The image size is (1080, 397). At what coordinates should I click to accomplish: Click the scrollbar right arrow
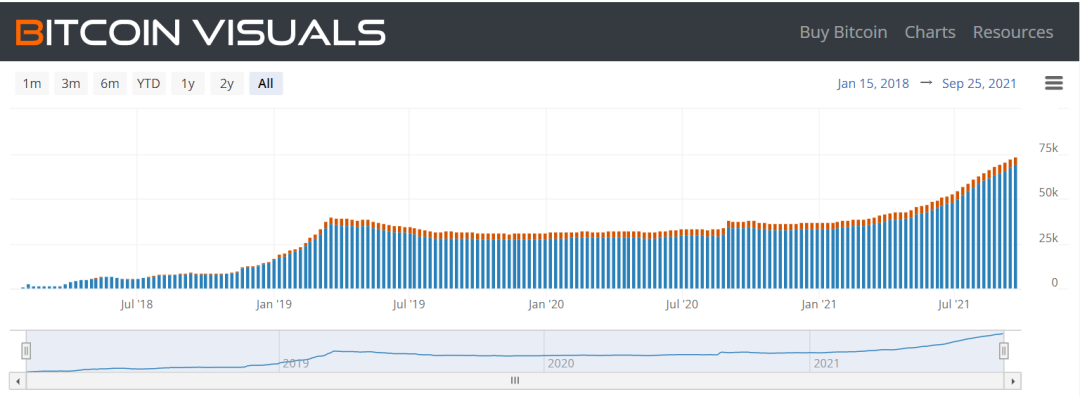pyautogui.click(x=1012, y=380)
